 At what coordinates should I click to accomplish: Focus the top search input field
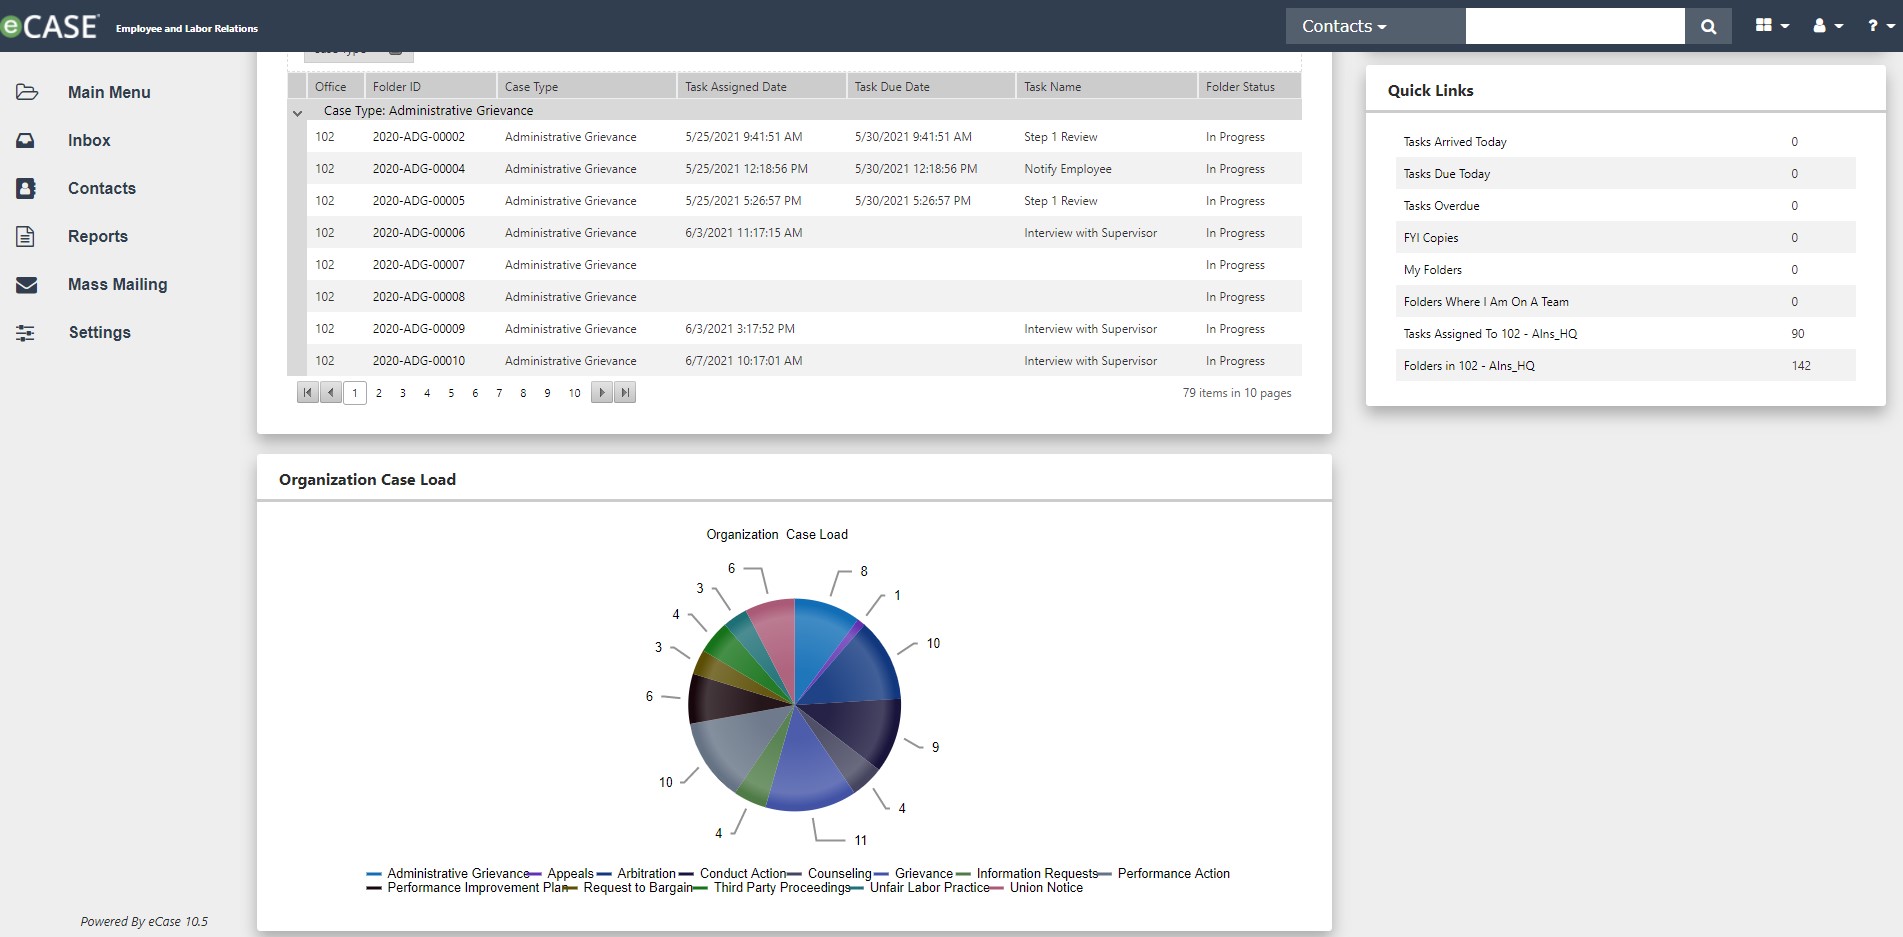point(1575,26)
